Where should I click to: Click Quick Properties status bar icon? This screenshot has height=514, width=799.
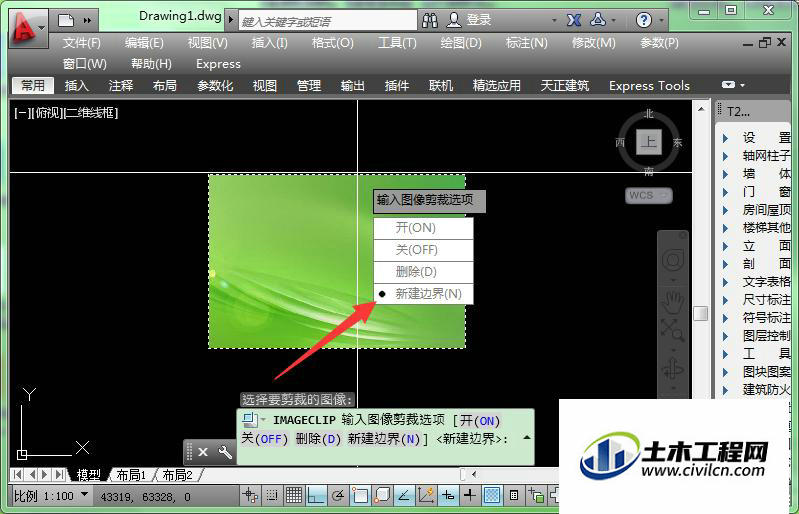(514, 495)
